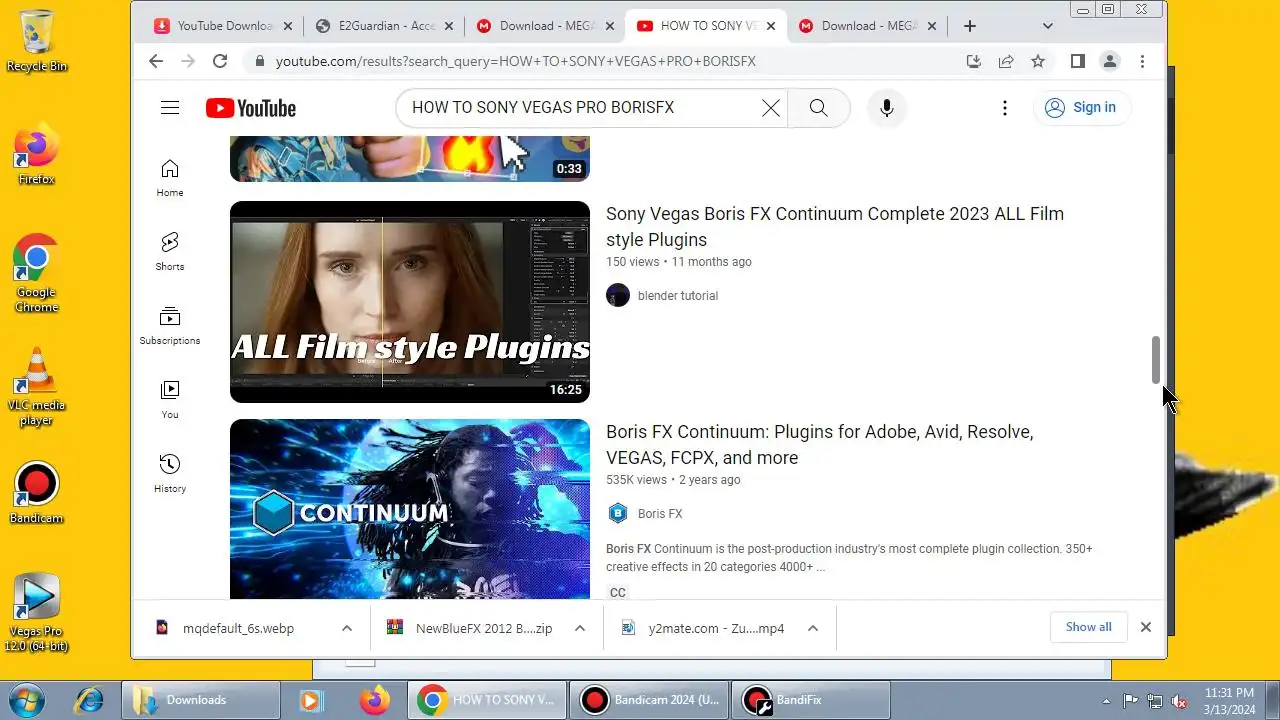This screenshot has width=1280, height=720.
Task: Go back with the browser back arrow
Action: pyautogui.click(x=156, y=61)
